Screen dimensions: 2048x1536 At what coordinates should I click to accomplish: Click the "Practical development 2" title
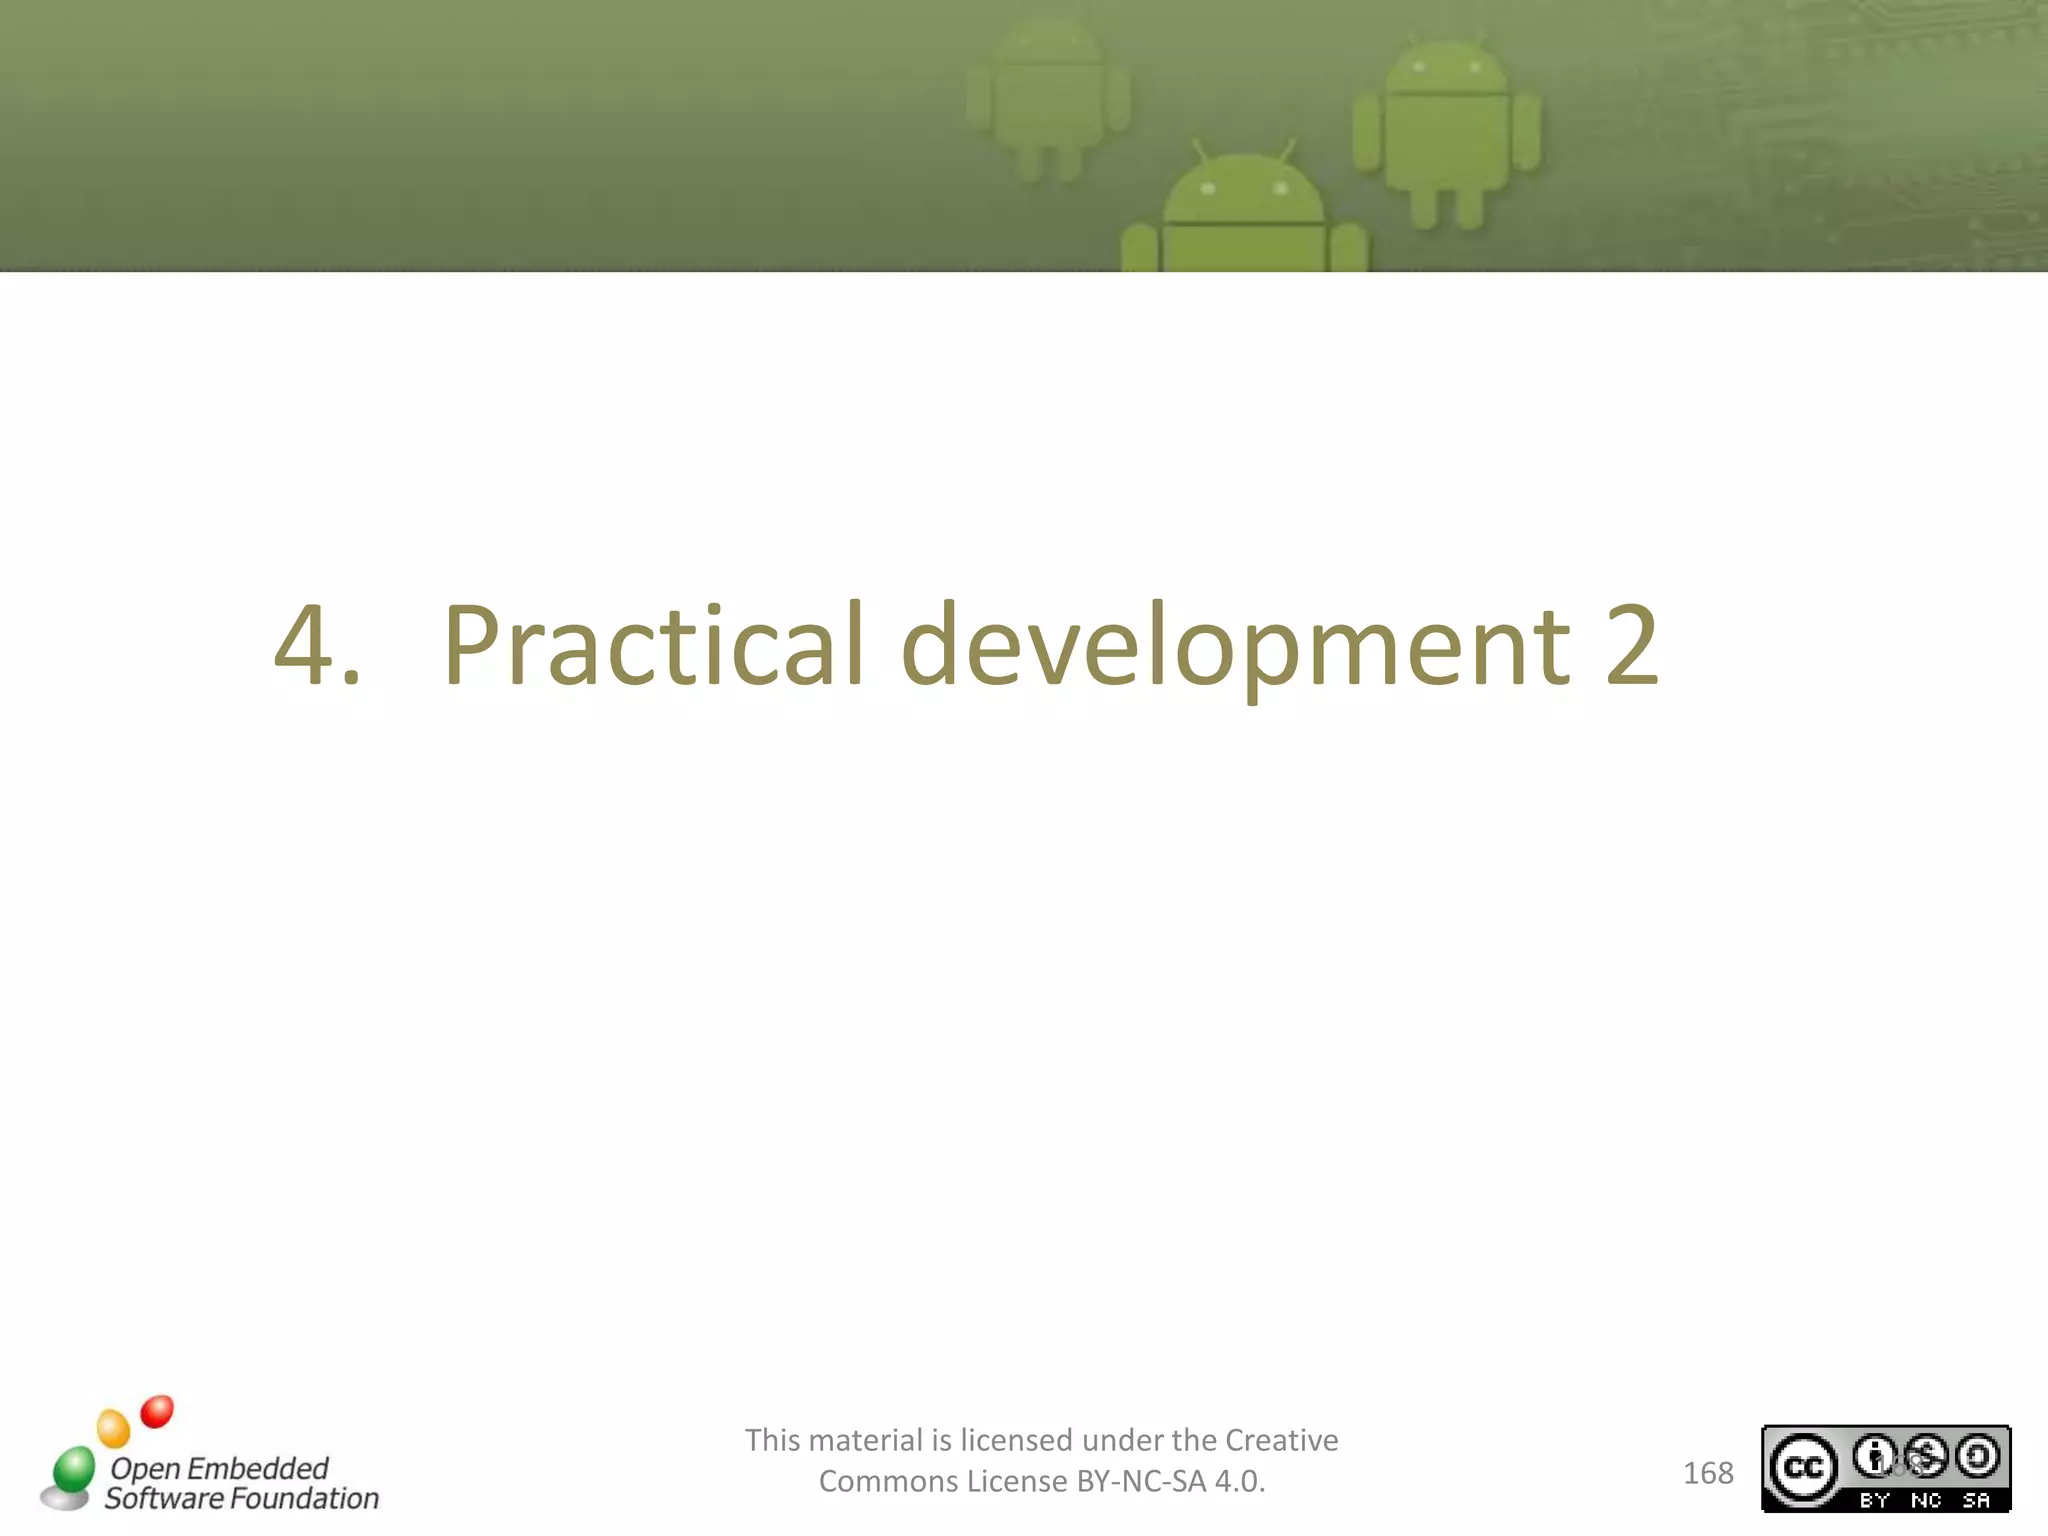pos(1051,645)
